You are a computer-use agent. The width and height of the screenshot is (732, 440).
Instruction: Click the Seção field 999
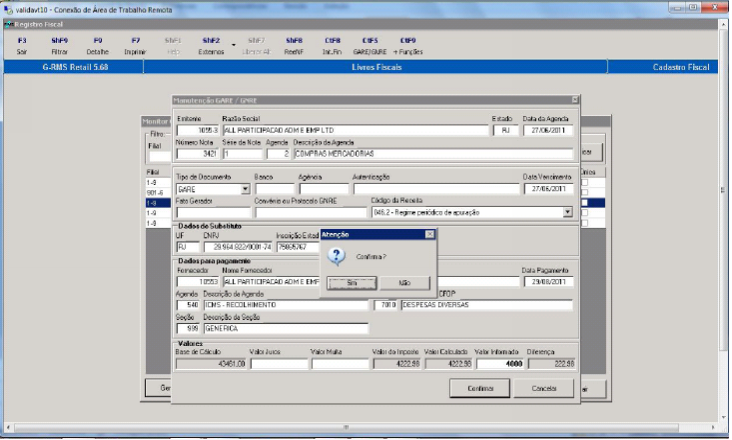pyautogui.click(x=188, y=328)
